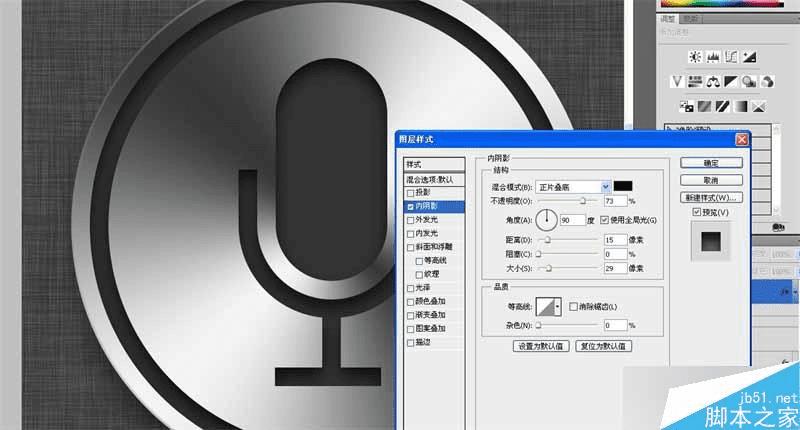Enable the 纹理 texture checkbox
The height and width of the screenshot is (430, 800).
coord(419,274)
